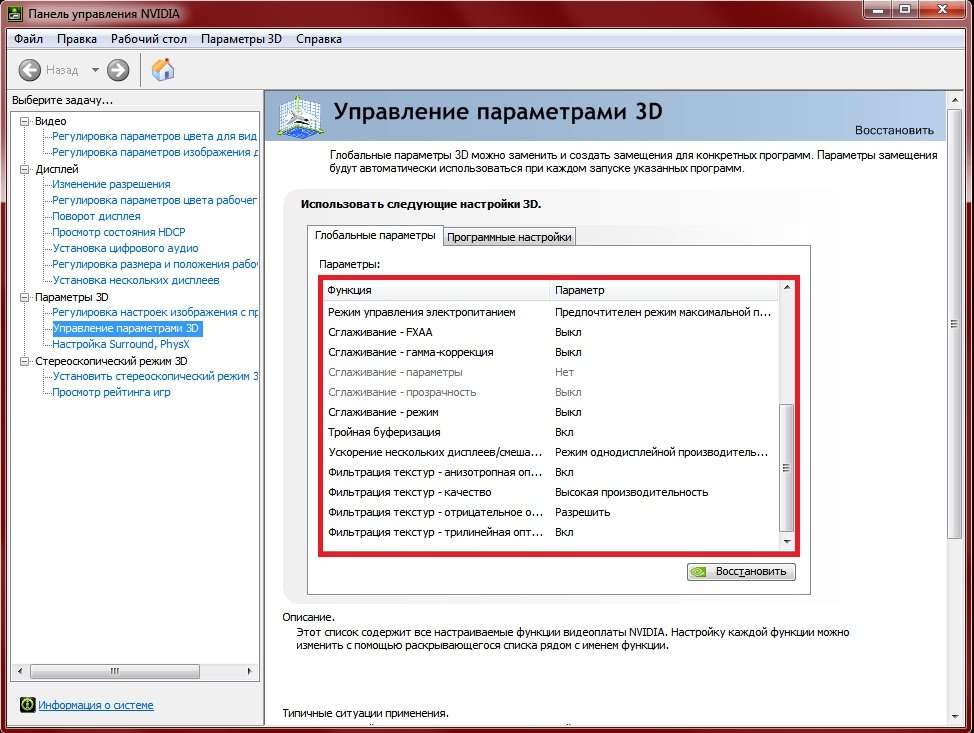Click the task tree horizontal scrollbar thumb
The image size is (974, 733).
pyautogui.click(x=115, y=672)
